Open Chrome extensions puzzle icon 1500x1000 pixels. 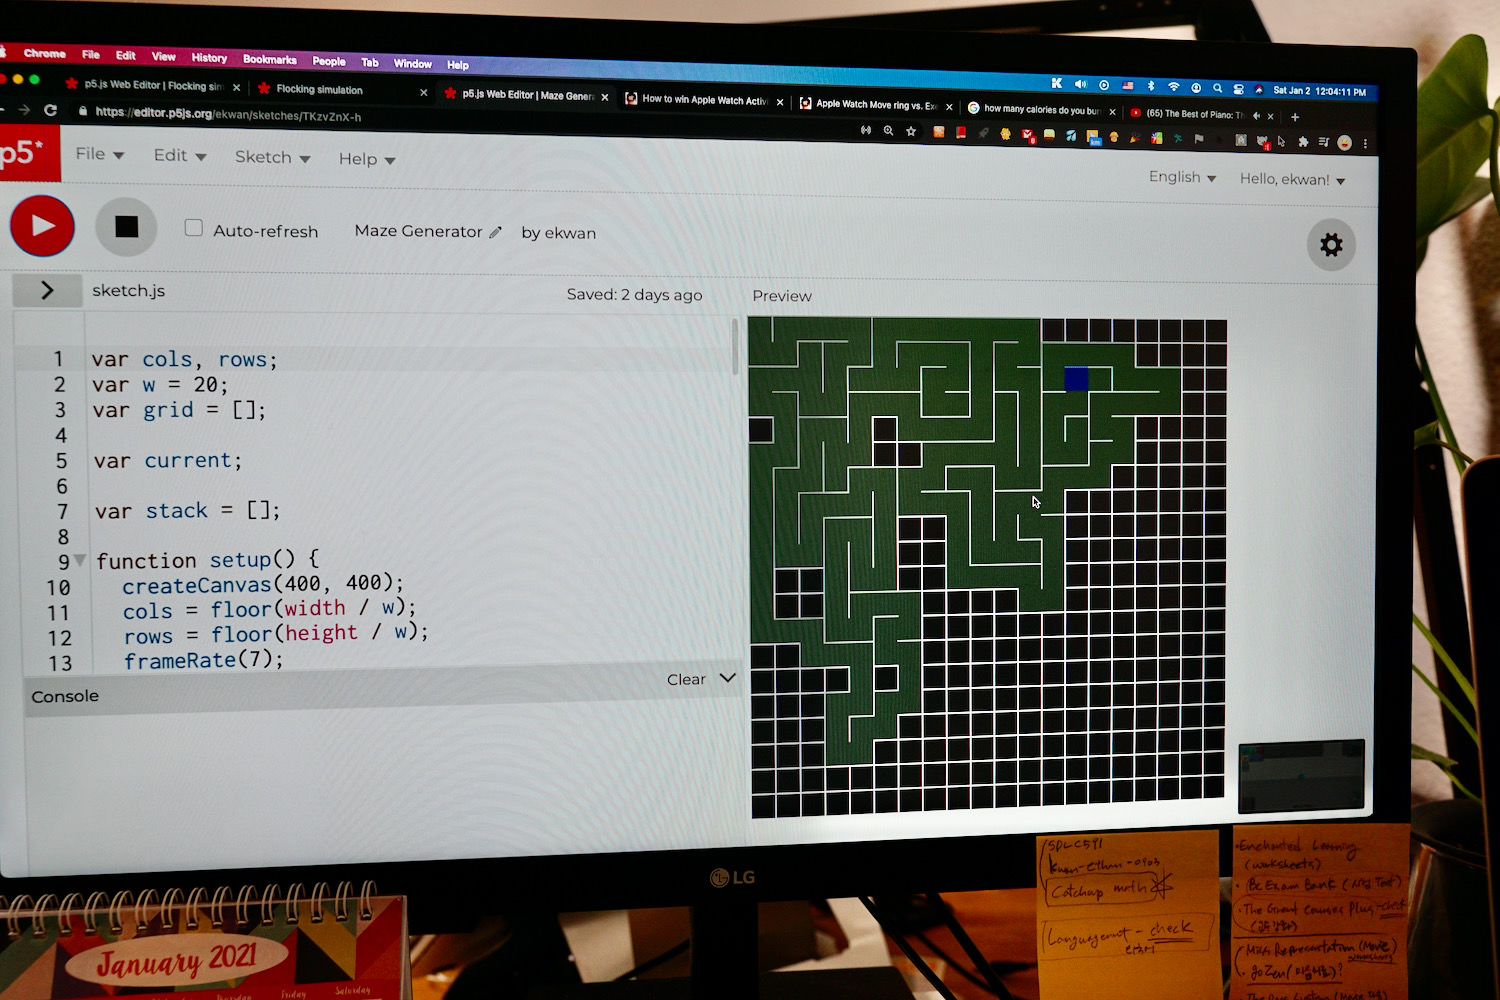tap(1302, 142)
